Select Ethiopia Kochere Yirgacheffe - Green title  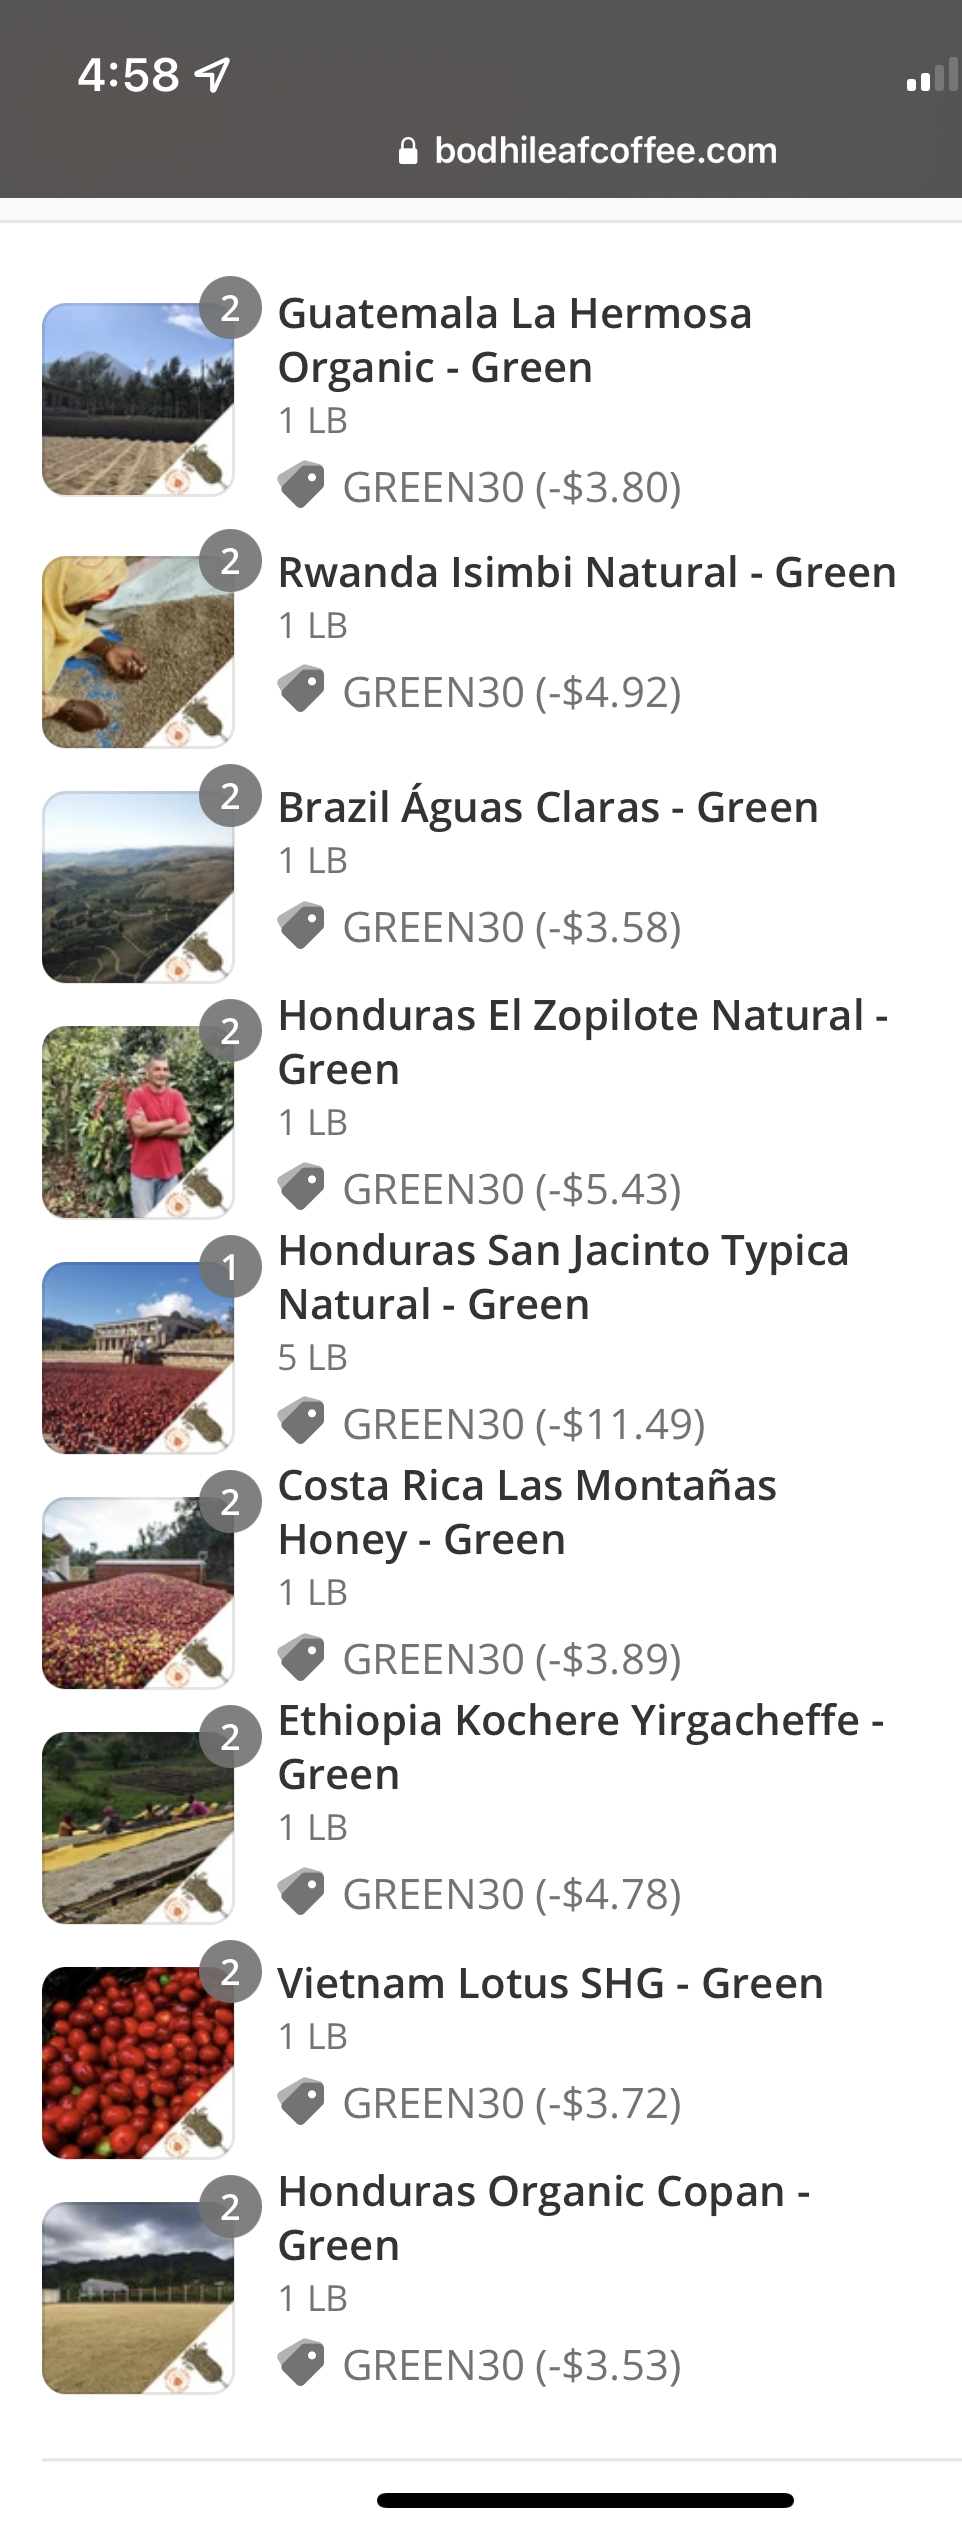click(581, 1747)
